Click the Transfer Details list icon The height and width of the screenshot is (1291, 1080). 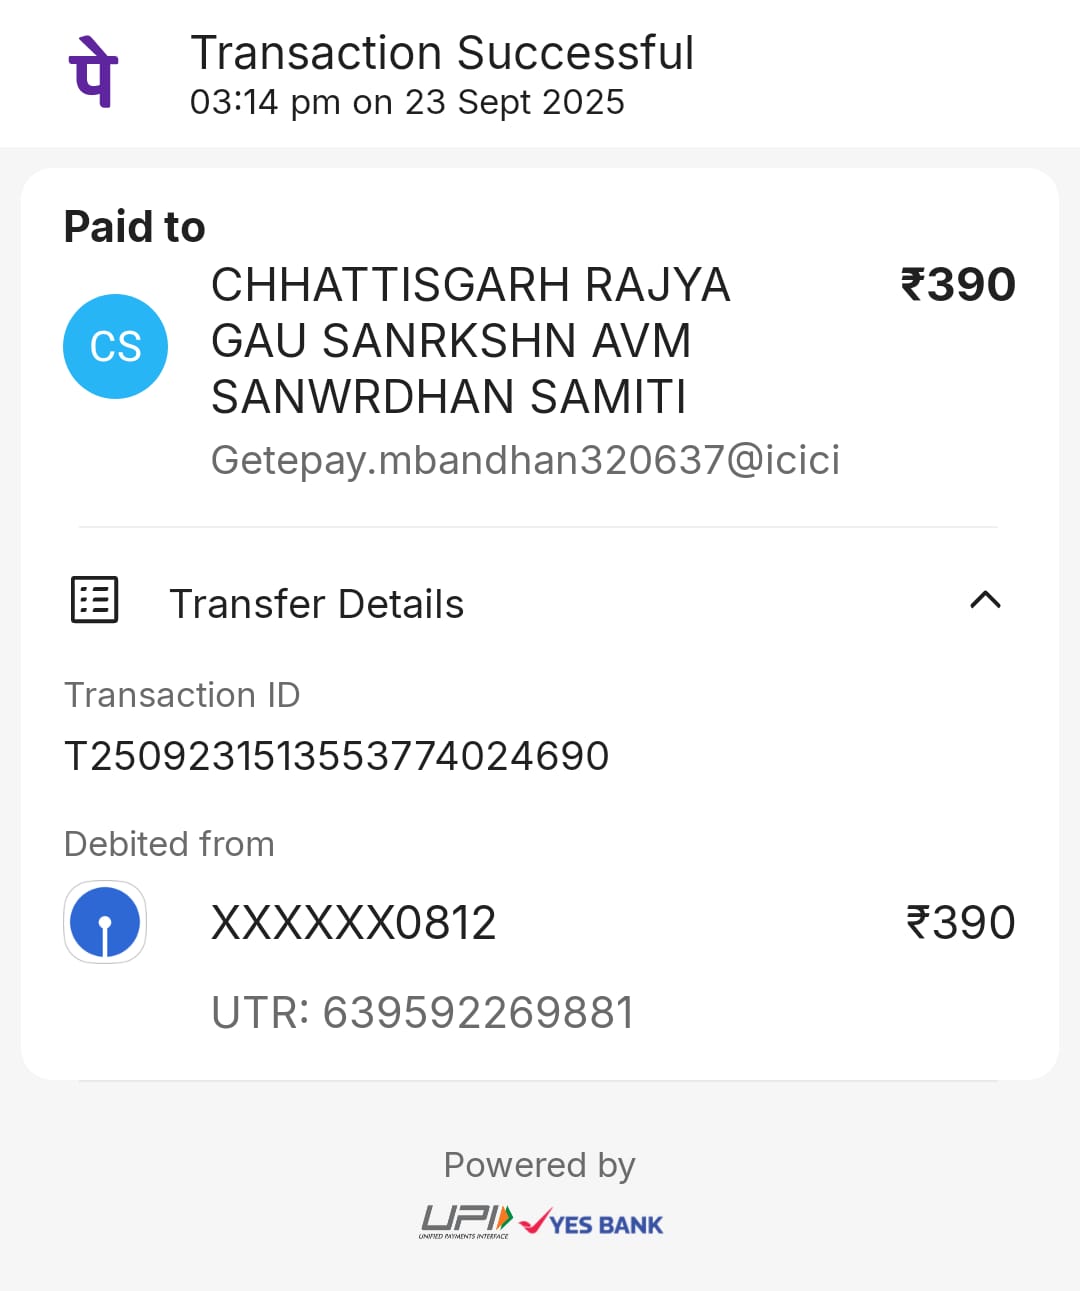[95, 600]
